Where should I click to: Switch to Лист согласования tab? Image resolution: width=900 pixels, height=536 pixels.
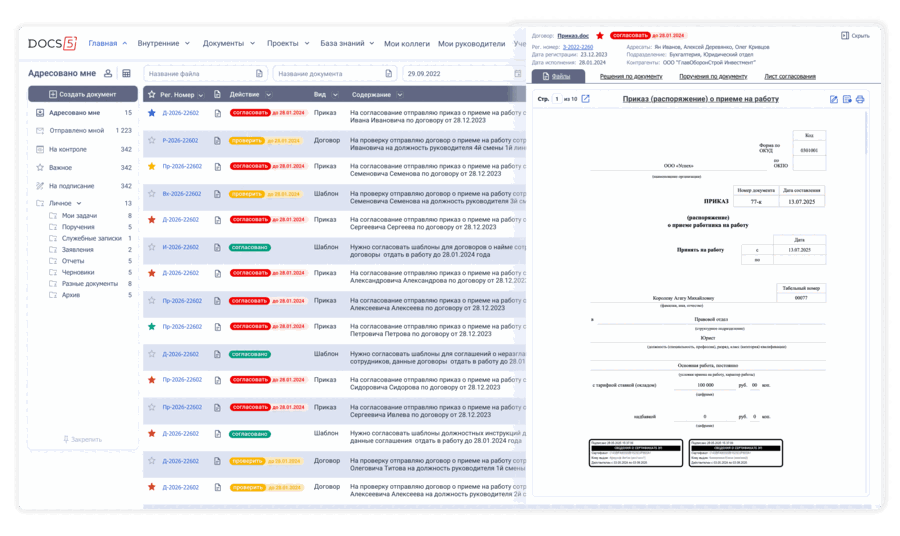pos(790,76)
